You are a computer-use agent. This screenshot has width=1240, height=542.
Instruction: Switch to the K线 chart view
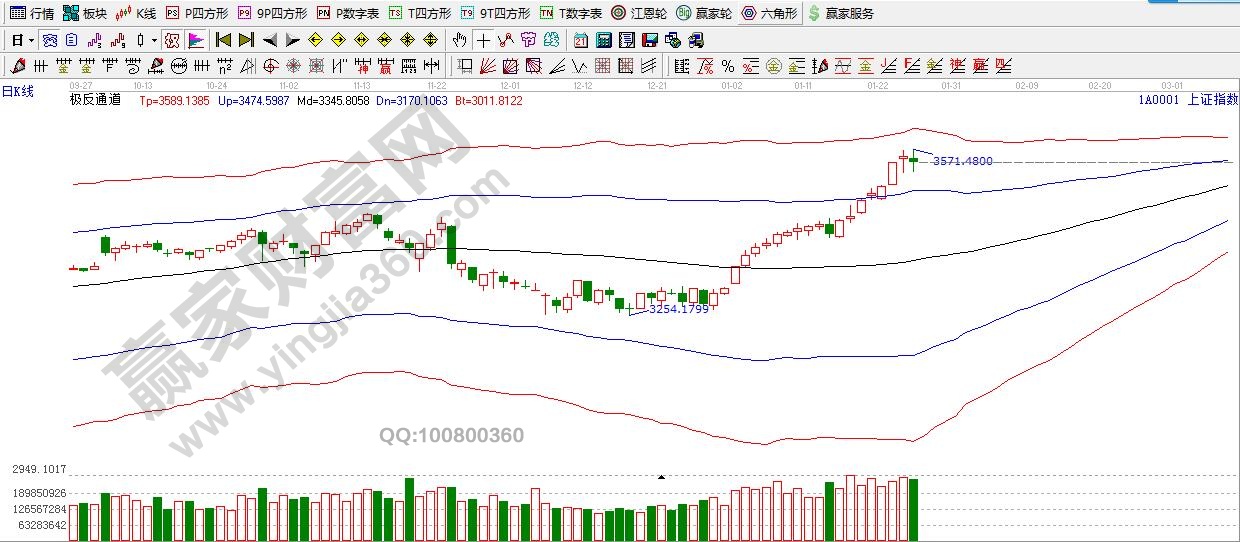135,13
